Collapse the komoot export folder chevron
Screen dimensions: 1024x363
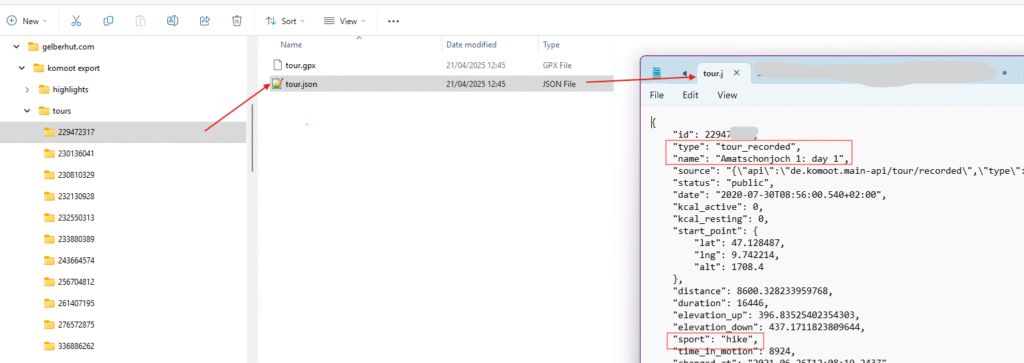tap(22, 68)
